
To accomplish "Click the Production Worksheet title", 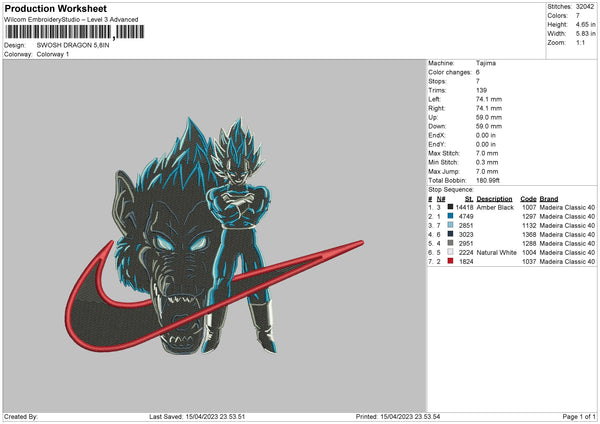I will pos(55,8).
